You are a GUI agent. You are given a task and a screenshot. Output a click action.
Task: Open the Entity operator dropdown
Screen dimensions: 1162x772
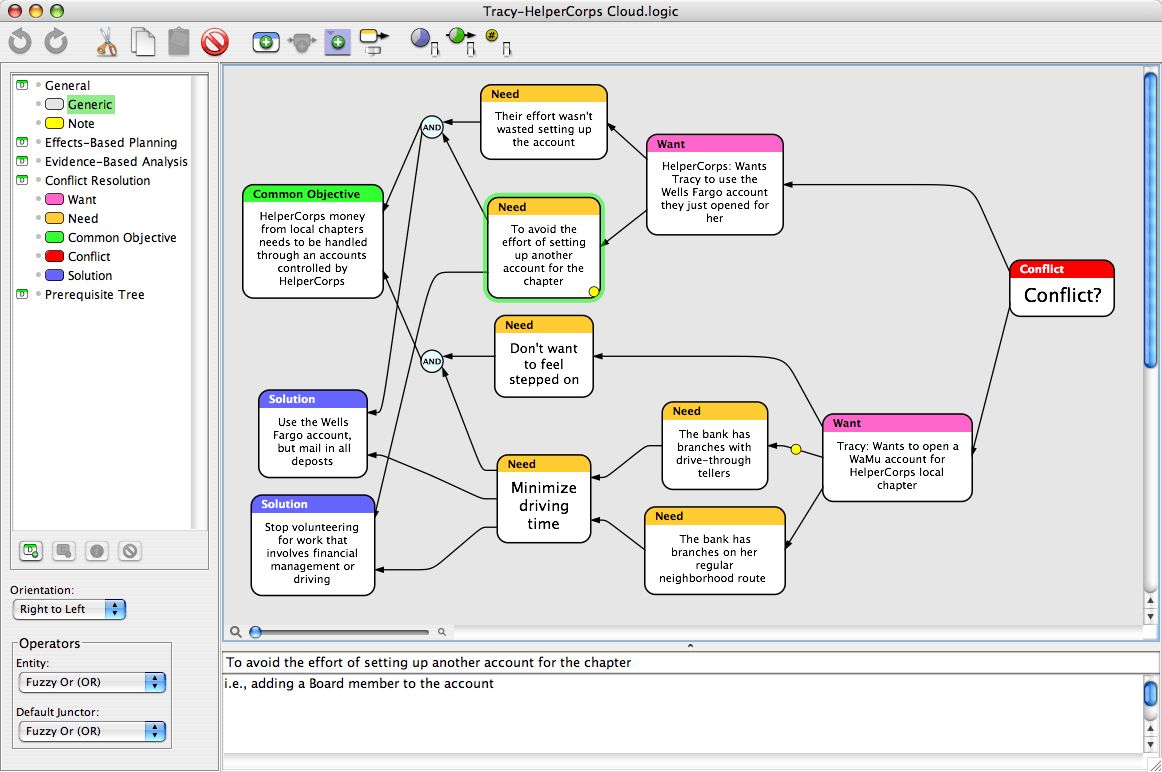[91, 682]
